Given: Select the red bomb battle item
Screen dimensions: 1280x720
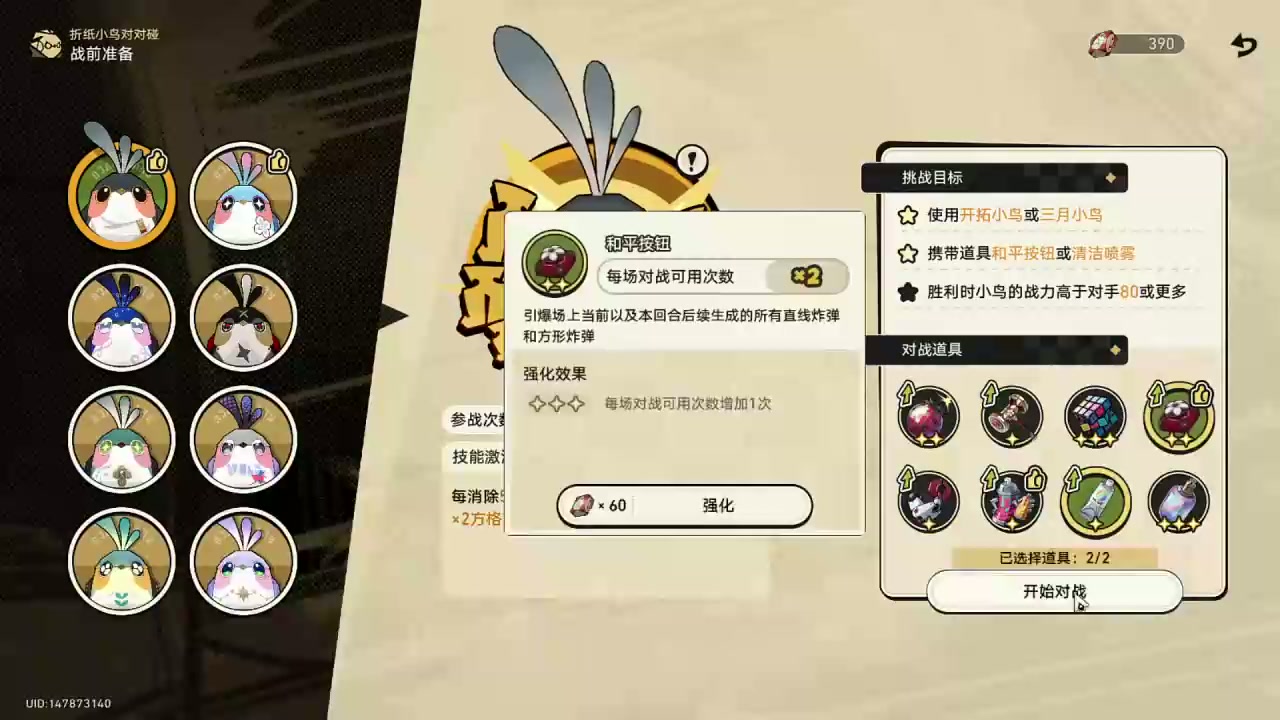Looking at the screenshot, I should click(928, 416).
